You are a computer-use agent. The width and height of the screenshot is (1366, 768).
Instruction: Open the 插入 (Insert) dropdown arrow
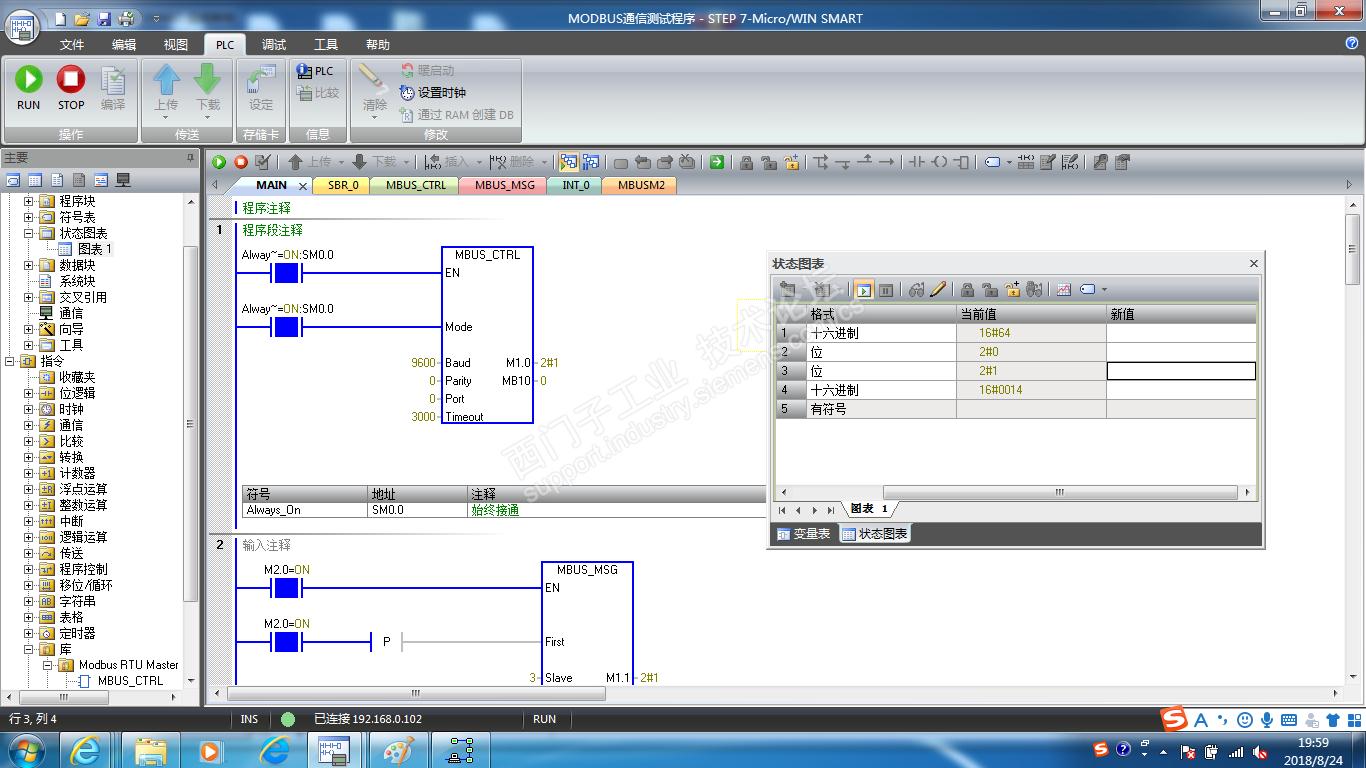point(479,162)
